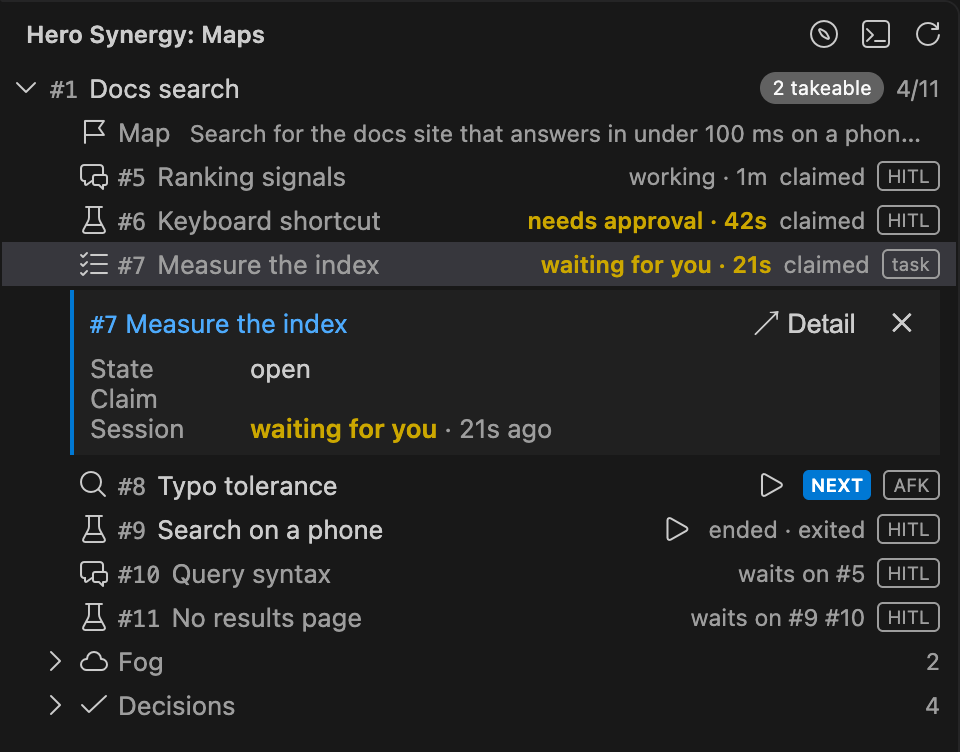Collapse the #1 Docs search group
The image size is (960, 752).
pyautogui.click(x=26, y=88)
